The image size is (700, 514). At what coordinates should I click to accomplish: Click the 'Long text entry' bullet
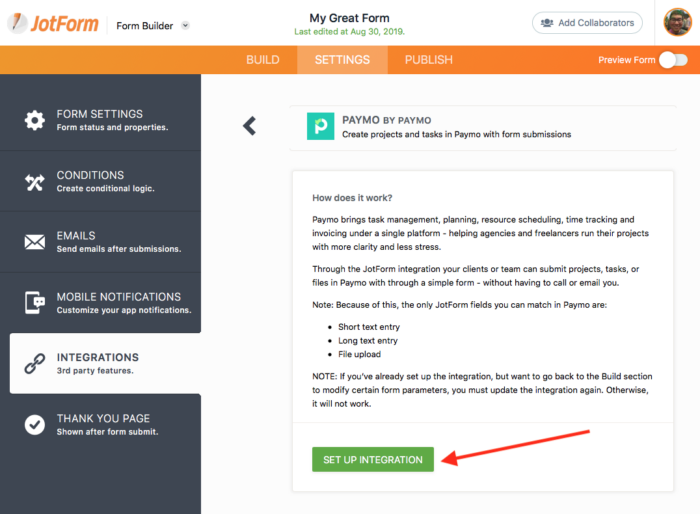368,341
